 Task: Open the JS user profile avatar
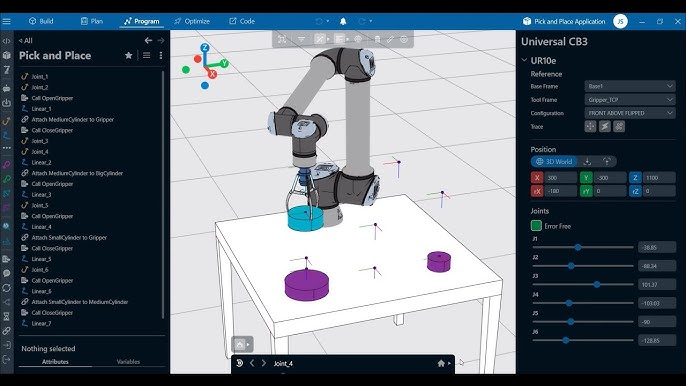point(620,21)
